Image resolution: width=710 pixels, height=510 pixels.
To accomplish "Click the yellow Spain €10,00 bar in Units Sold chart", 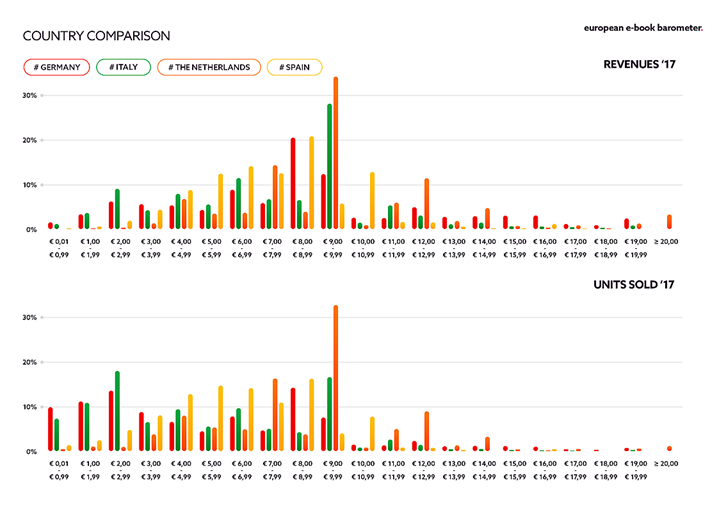I will click(372, 434).
